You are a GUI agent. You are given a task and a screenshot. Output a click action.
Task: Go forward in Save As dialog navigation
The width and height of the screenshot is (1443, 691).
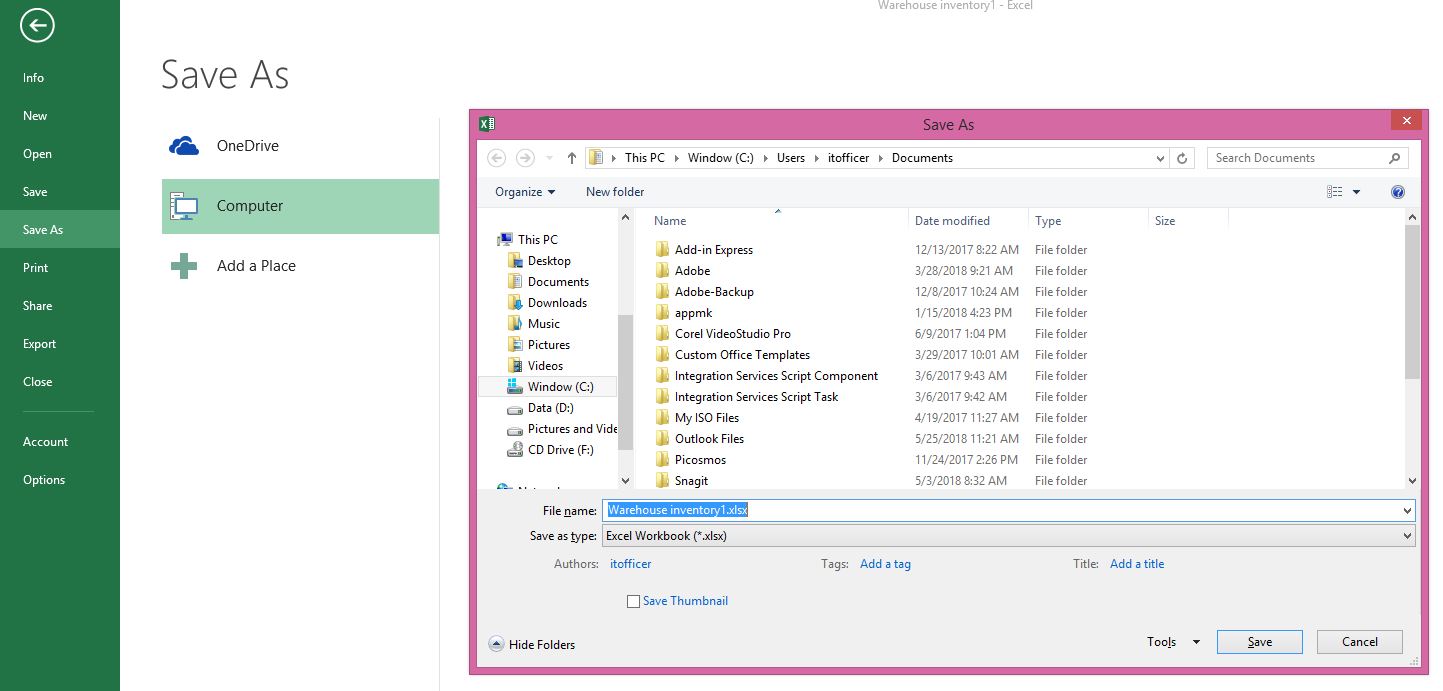pyautogui.click(x=525, y=158)
